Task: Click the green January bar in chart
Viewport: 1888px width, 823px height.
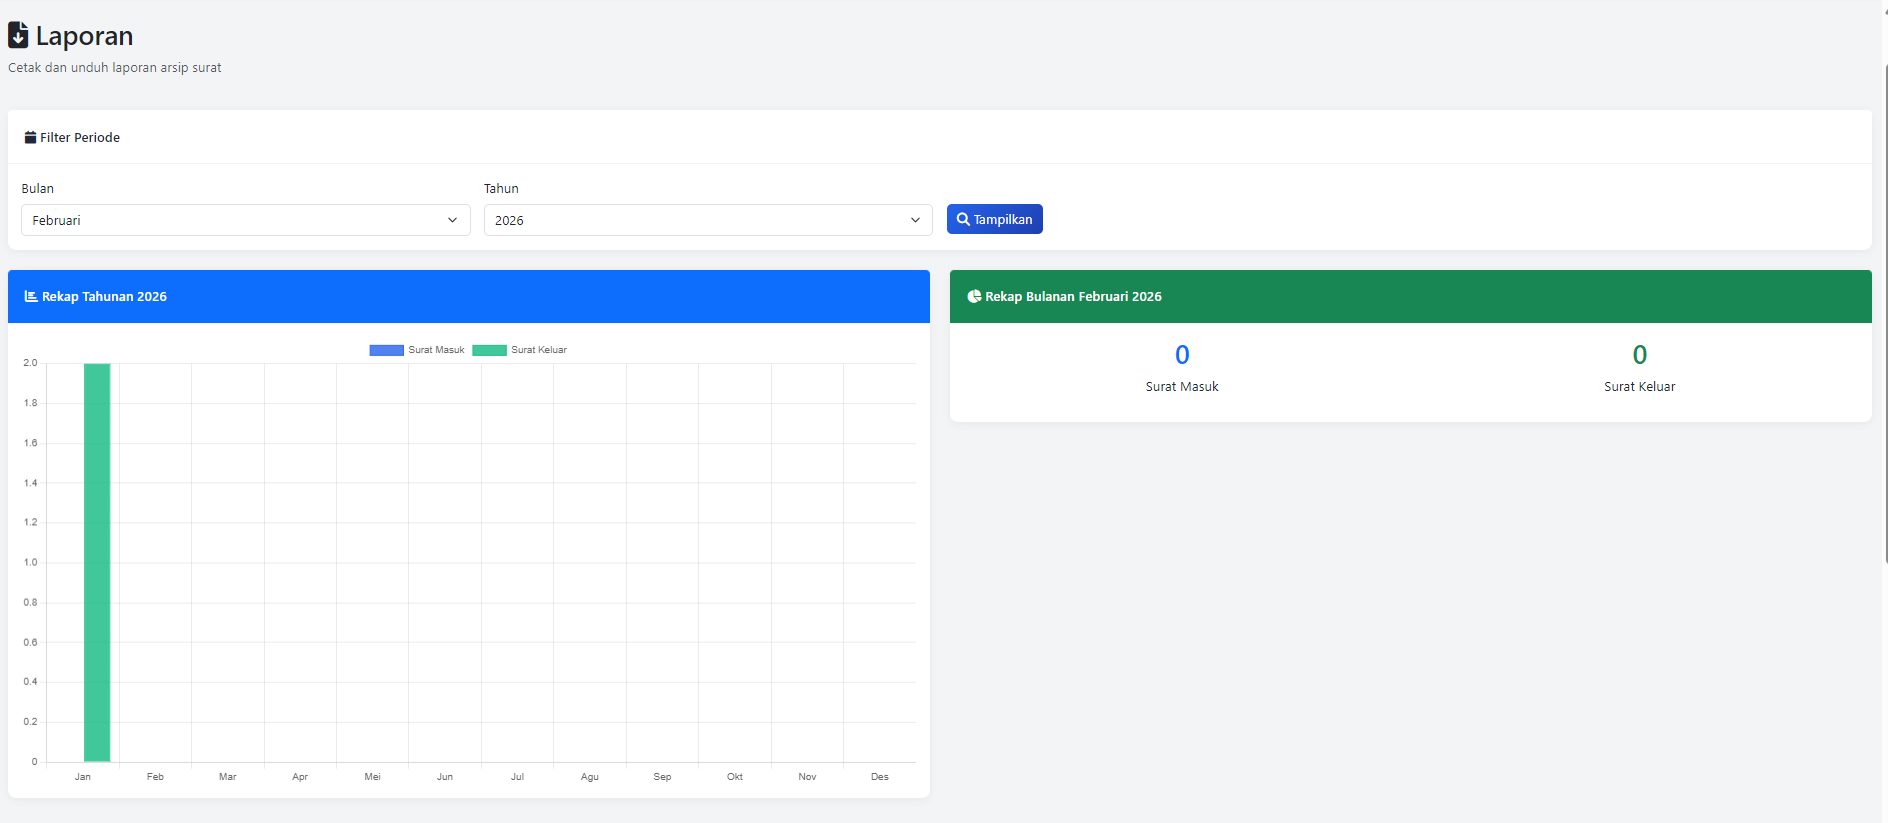Action: pyautogui.click(x=97, y=562)
